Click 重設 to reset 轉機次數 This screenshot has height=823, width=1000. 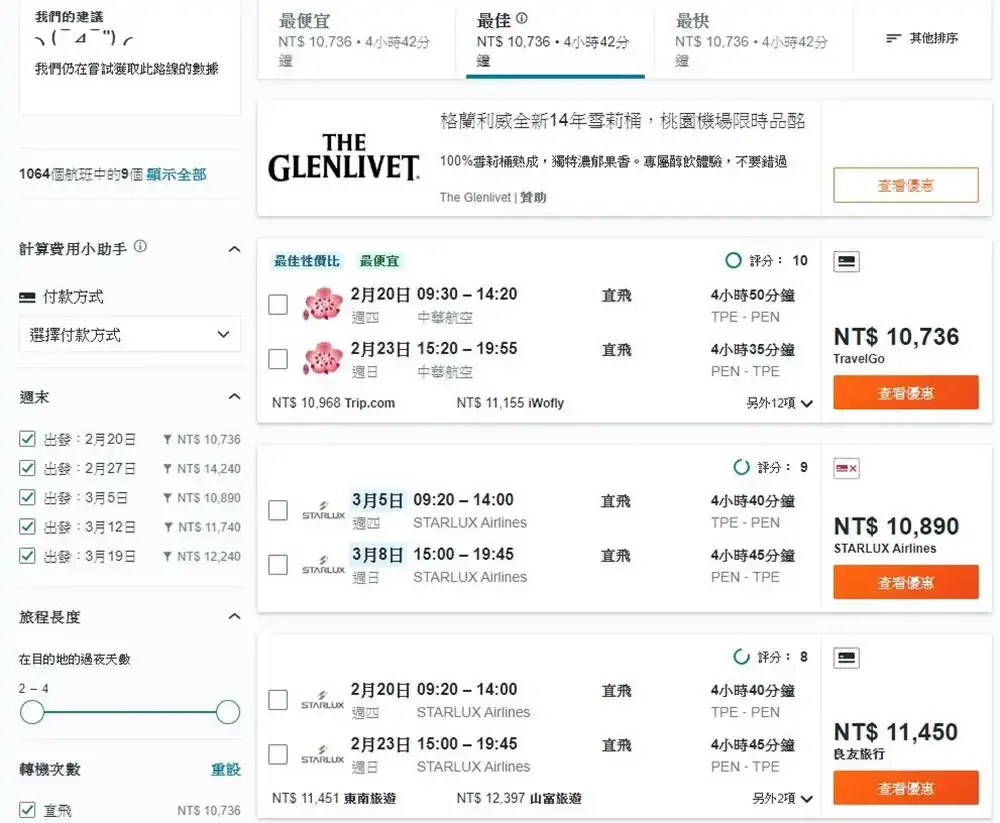tap(226, 769)
